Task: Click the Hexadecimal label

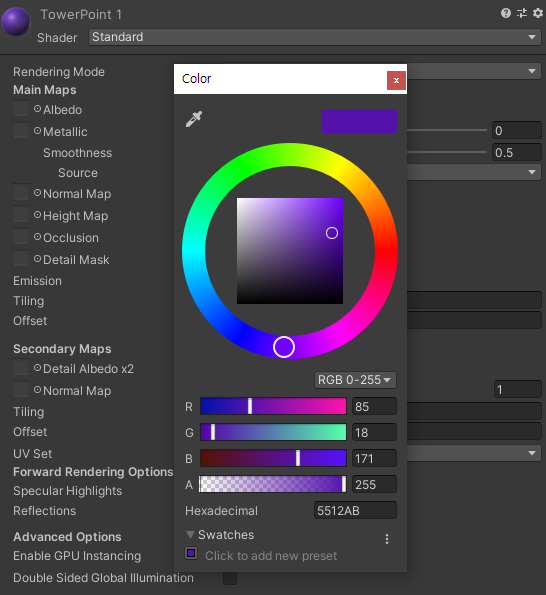Action: [221, 511]
